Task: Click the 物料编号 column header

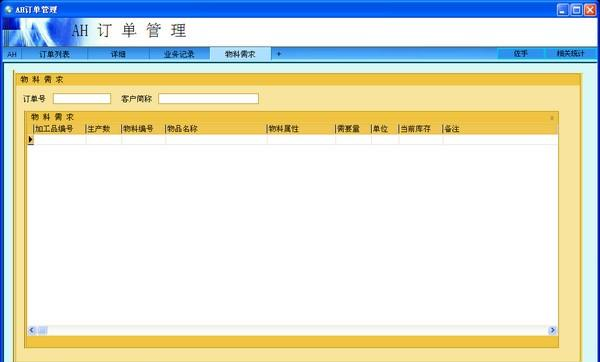Action: 143,129
